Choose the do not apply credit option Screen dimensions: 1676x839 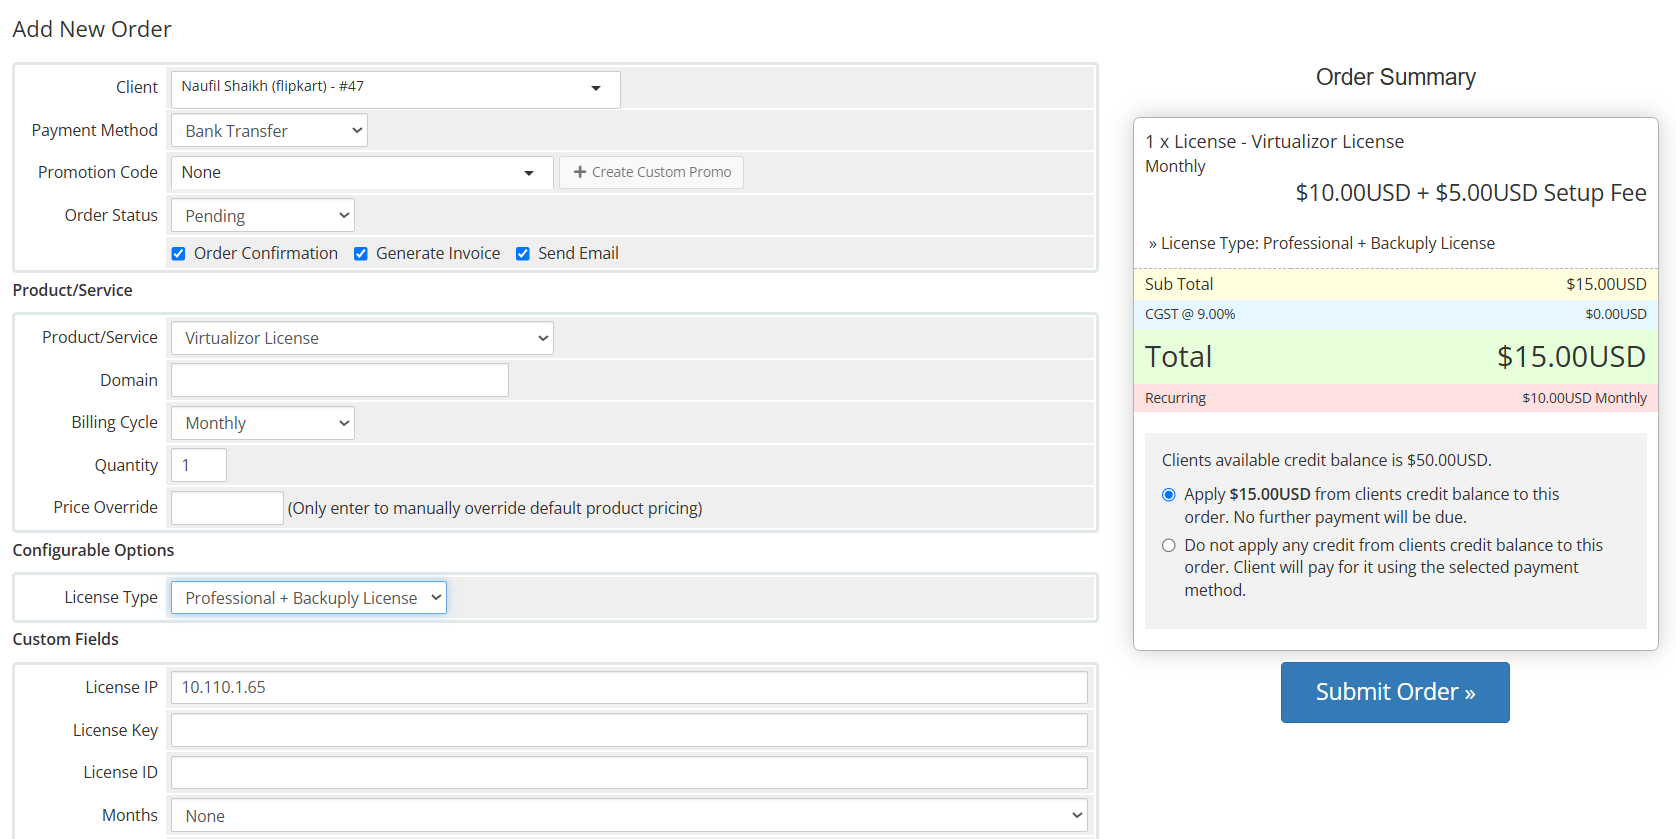point(1168,546)
